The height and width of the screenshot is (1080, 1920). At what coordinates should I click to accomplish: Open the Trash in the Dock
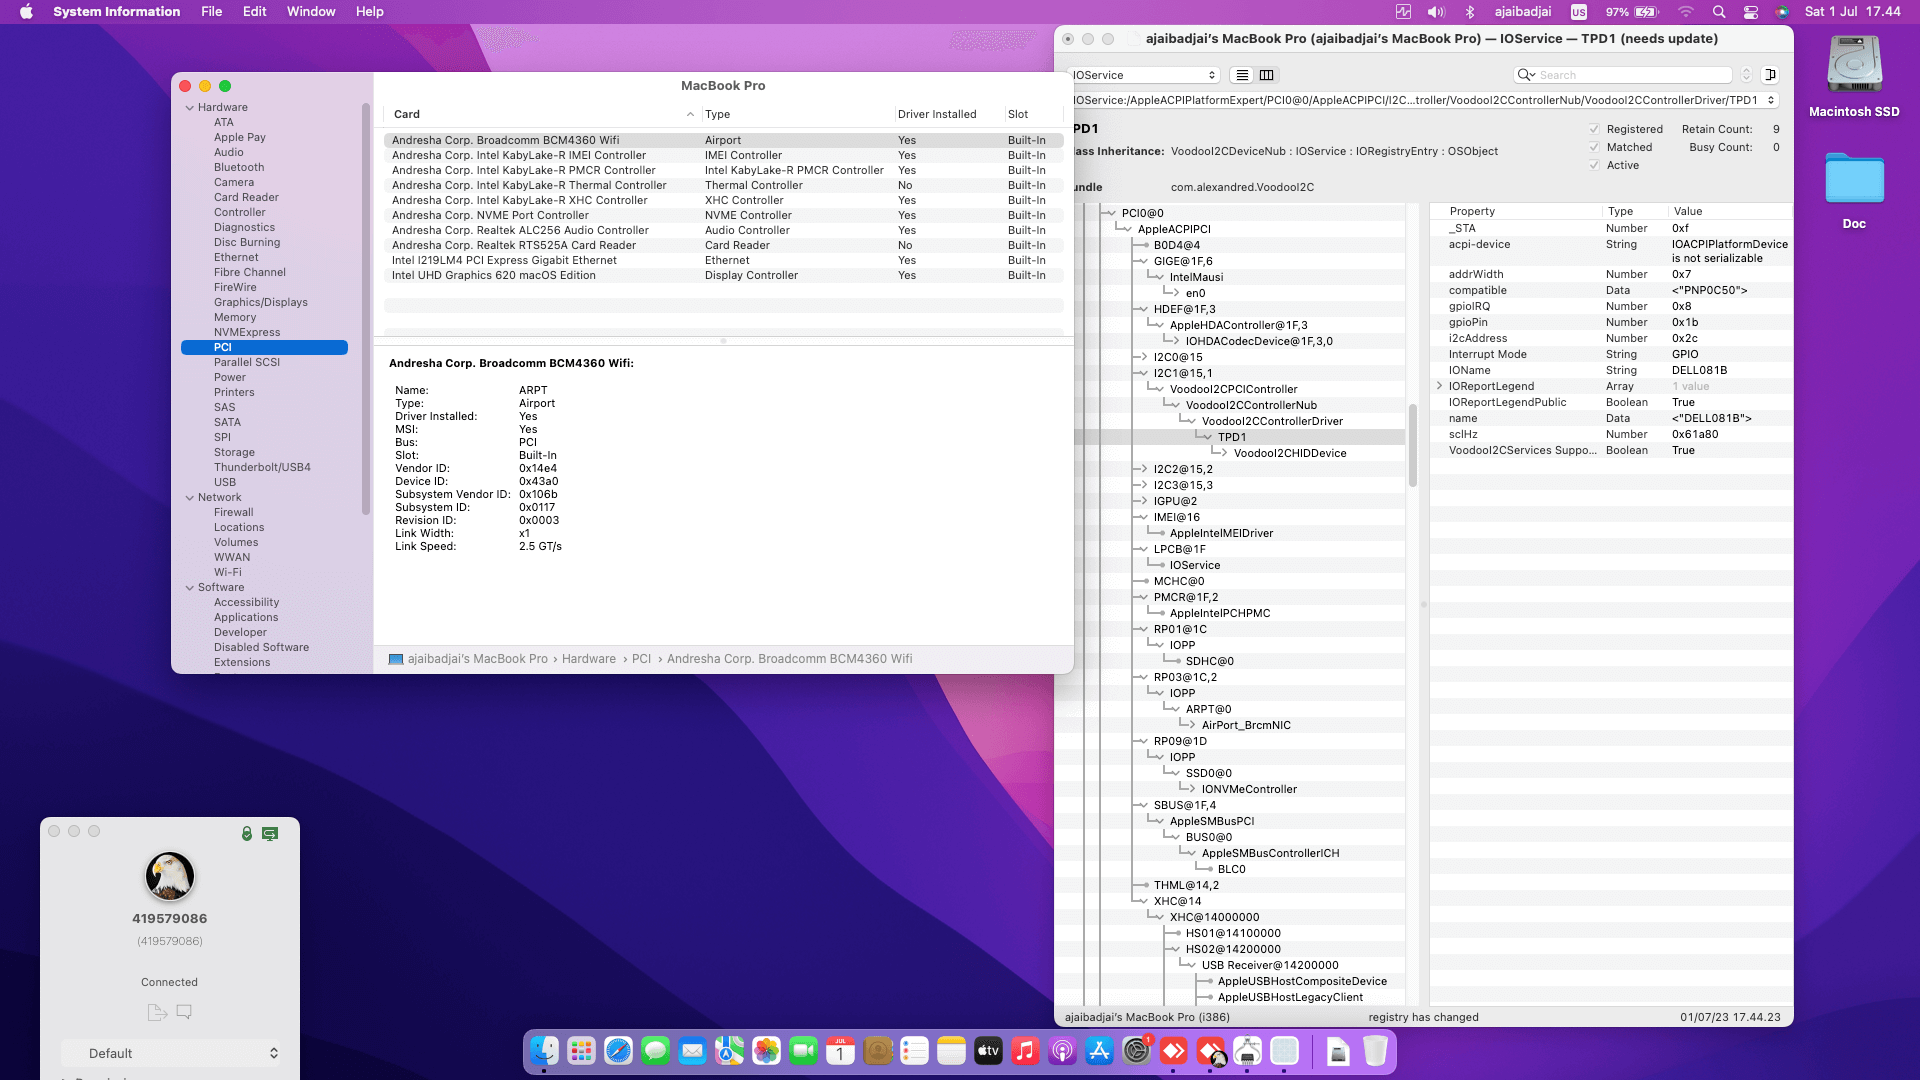click(x=1375, y=1051)
